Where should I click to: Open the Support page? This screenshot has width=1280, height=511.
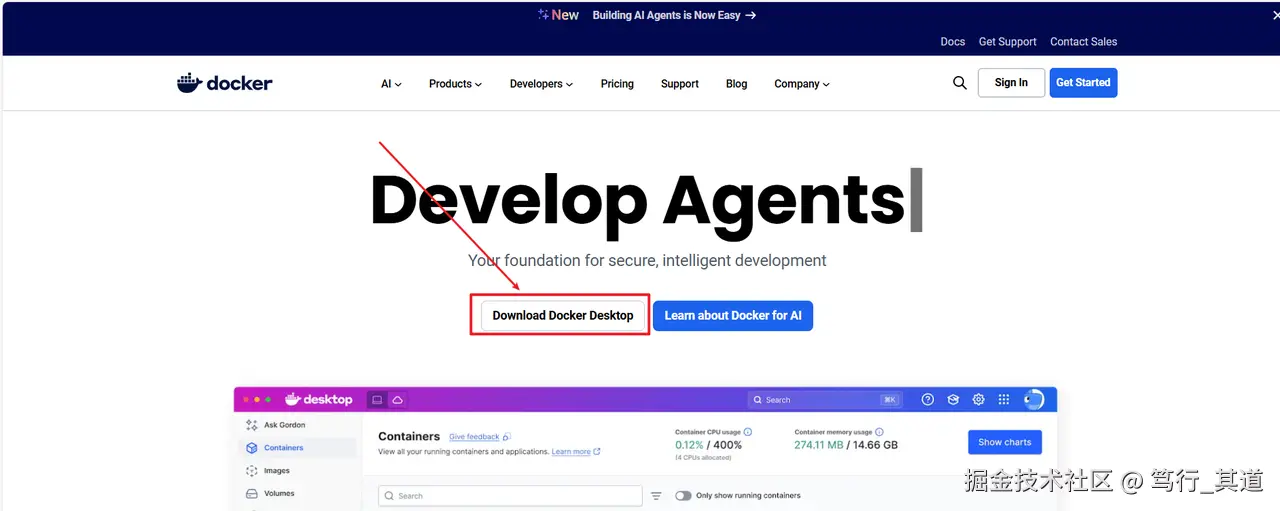[x=680, y=84]
